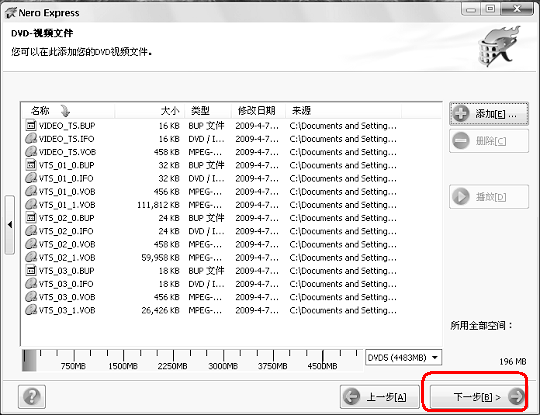Click the disc icon of VTS_03_0.VOB
540x415 pixels.
coord(31,297)
